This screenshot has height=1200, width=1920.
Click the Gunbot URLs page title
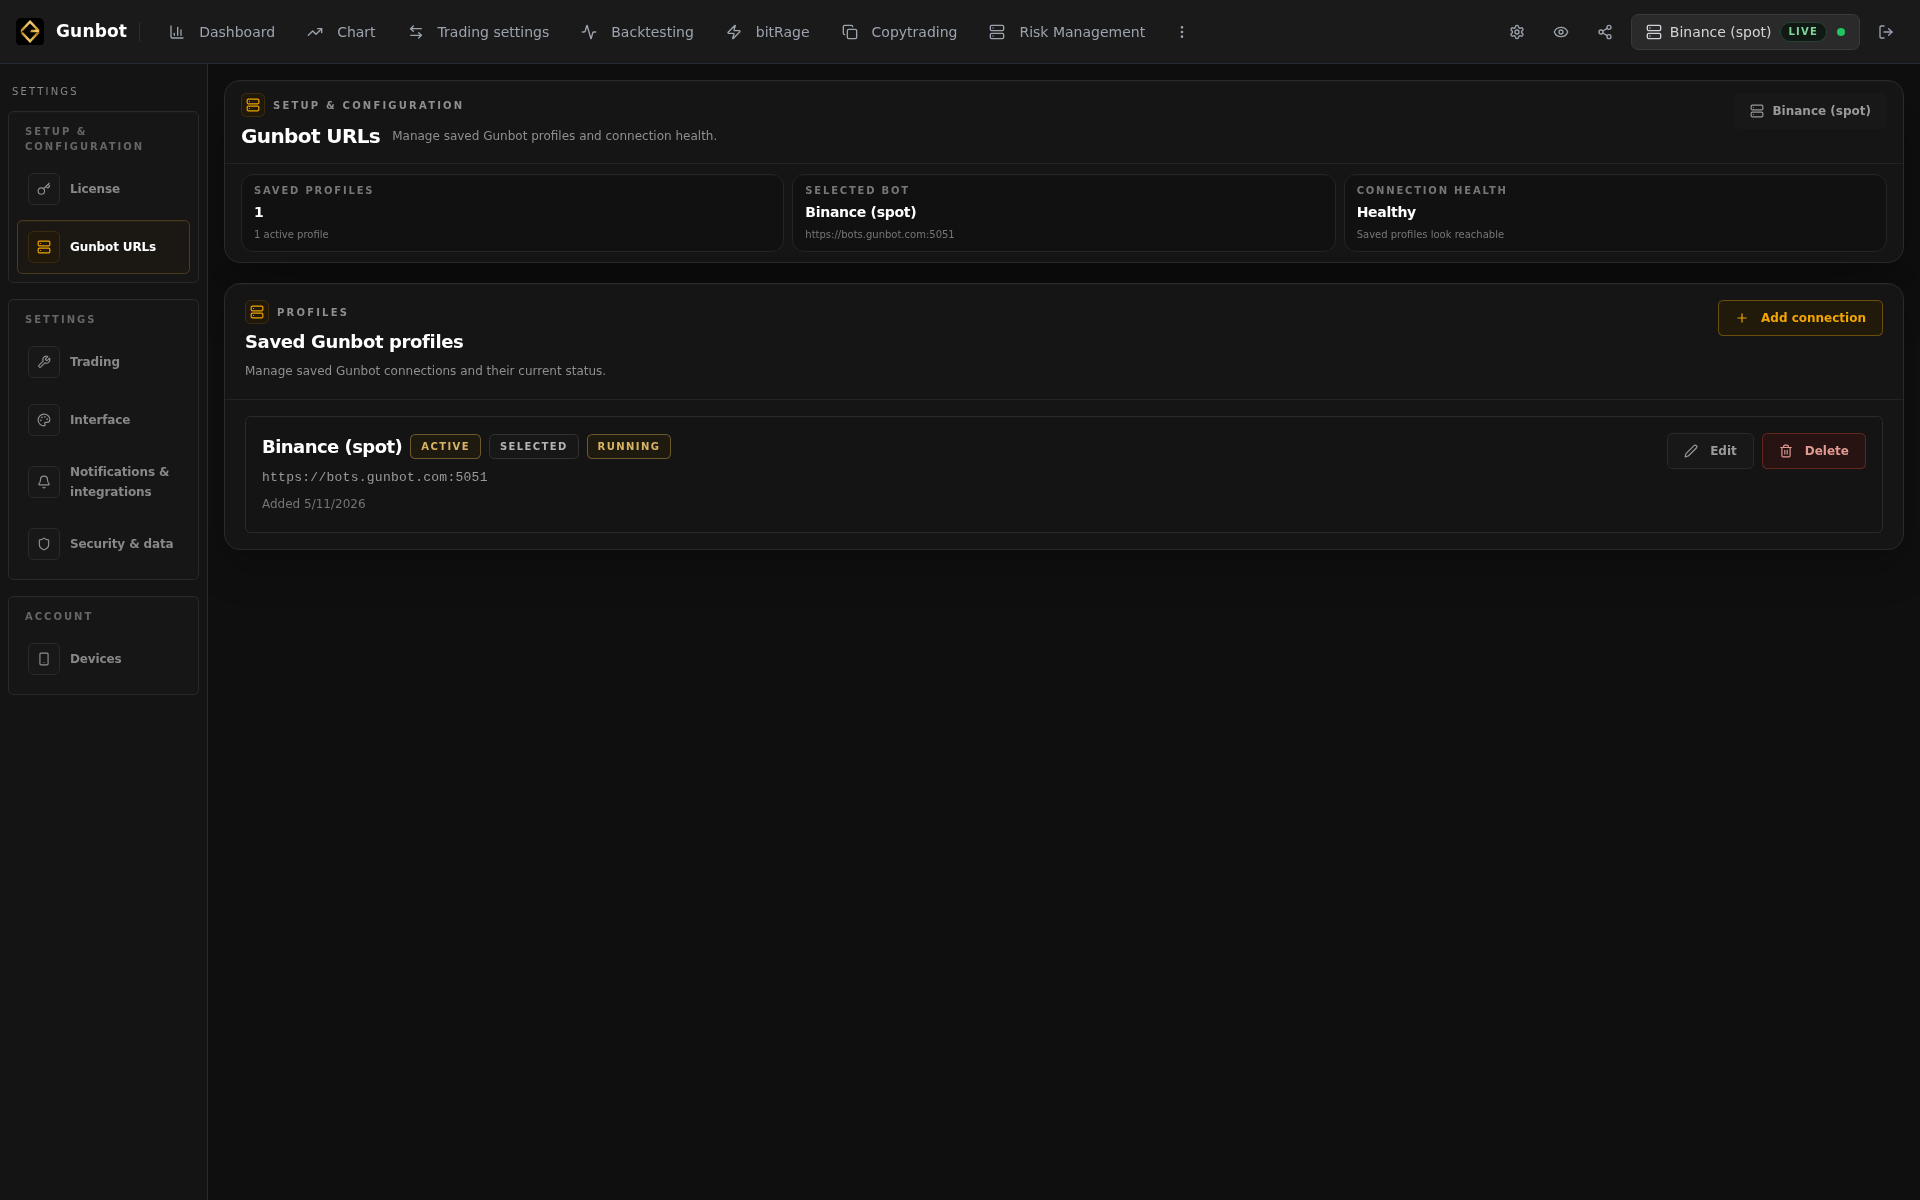pos(311,136)
